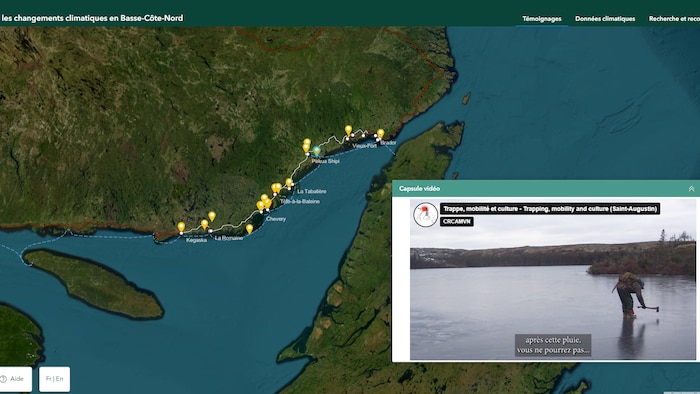Click the inland yellow marker above La Romaine
The image size is (700, 394).
pos(212,216)
